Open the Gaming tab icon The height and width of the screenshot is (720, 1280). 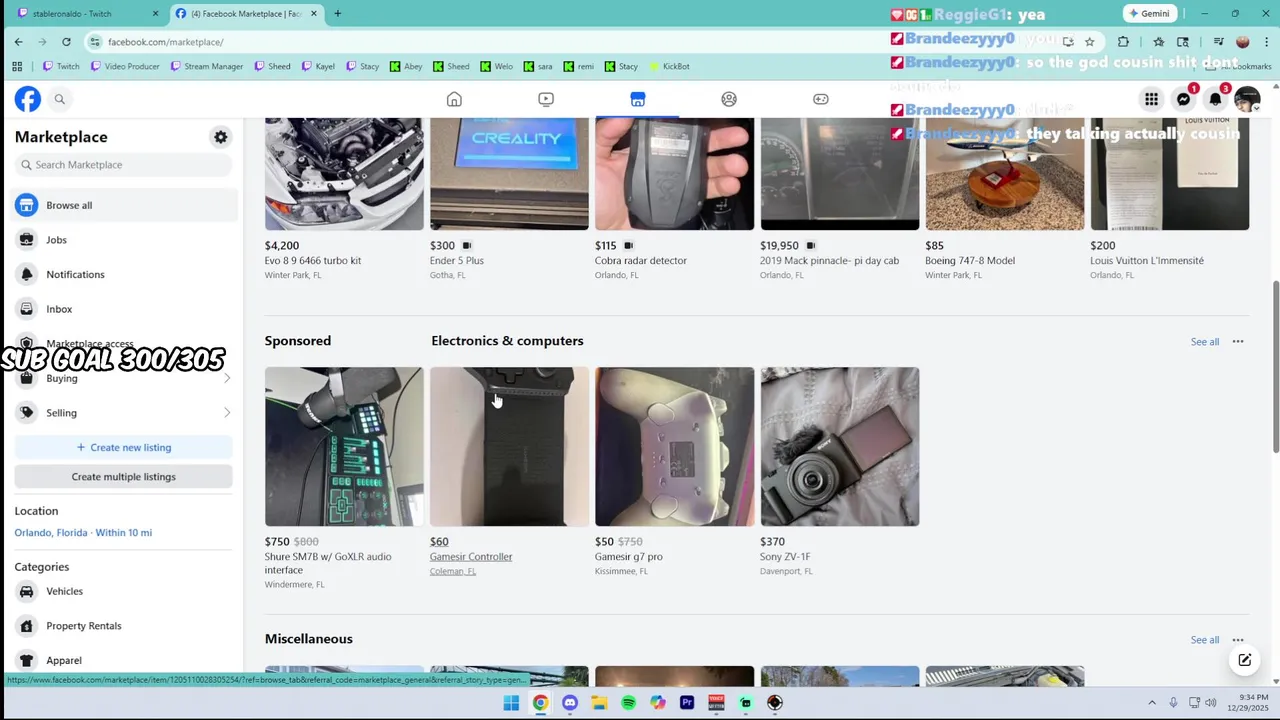(821, 99)
